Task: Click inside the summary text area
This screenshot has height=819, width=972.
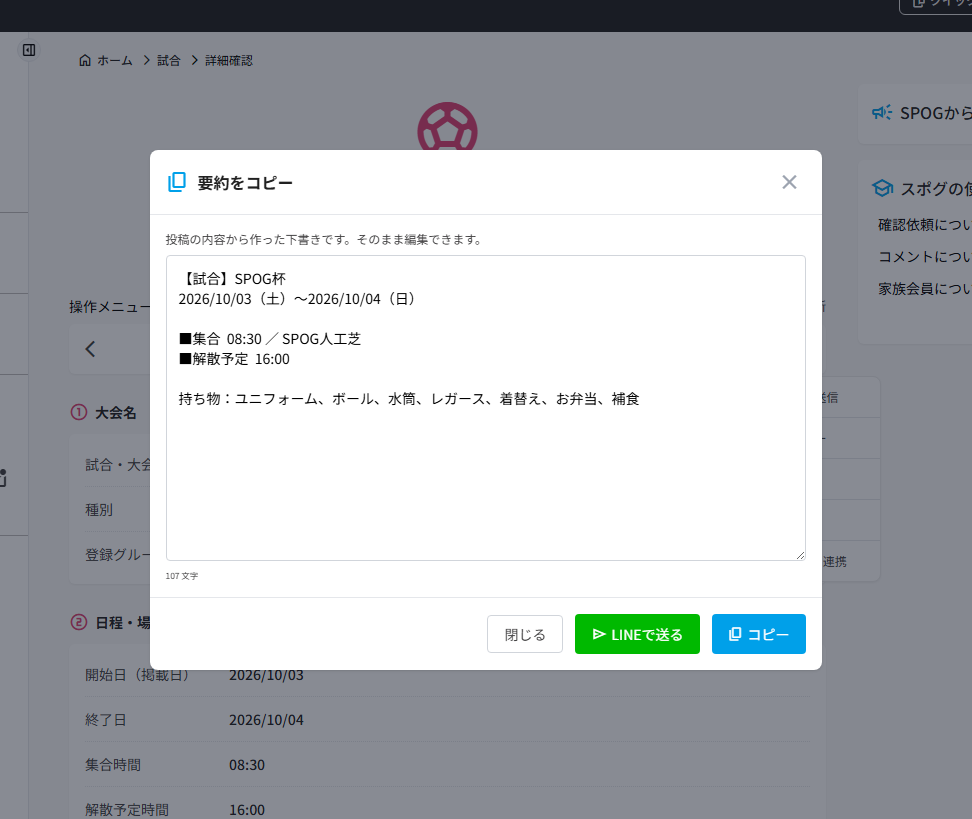Action: click(x=486, y=408)
